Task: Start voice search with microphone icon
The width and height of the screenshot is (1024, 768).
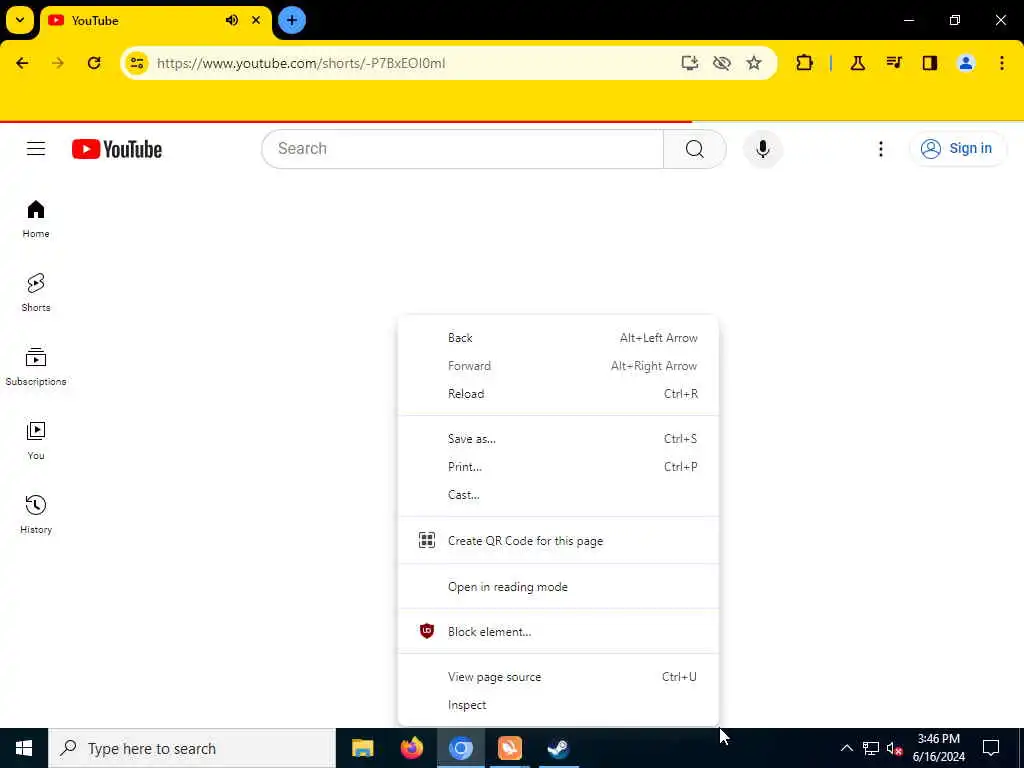Action: click(762, 149)
